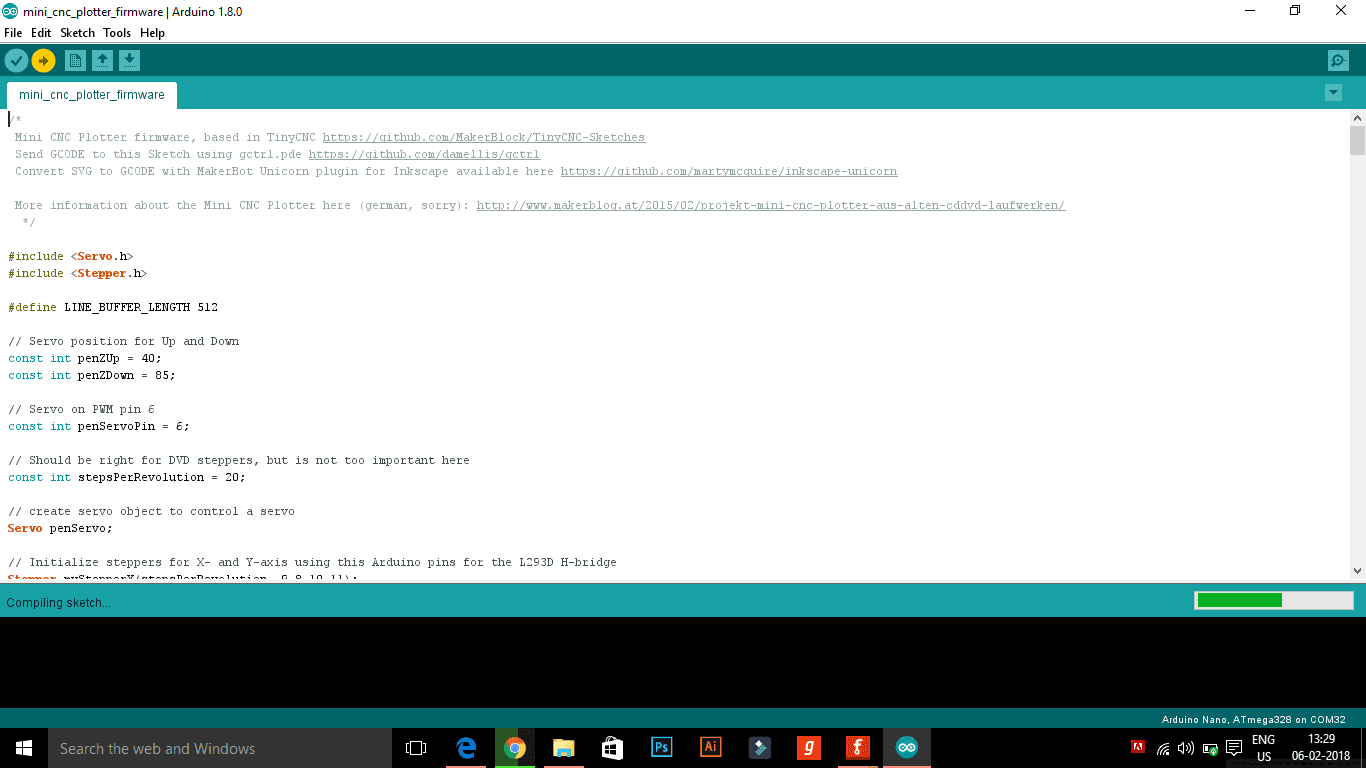Open the inkscape-unicorn plugin link
Image resolution: width=1366 pixels, height=768 pixels.
coord(728,171)
